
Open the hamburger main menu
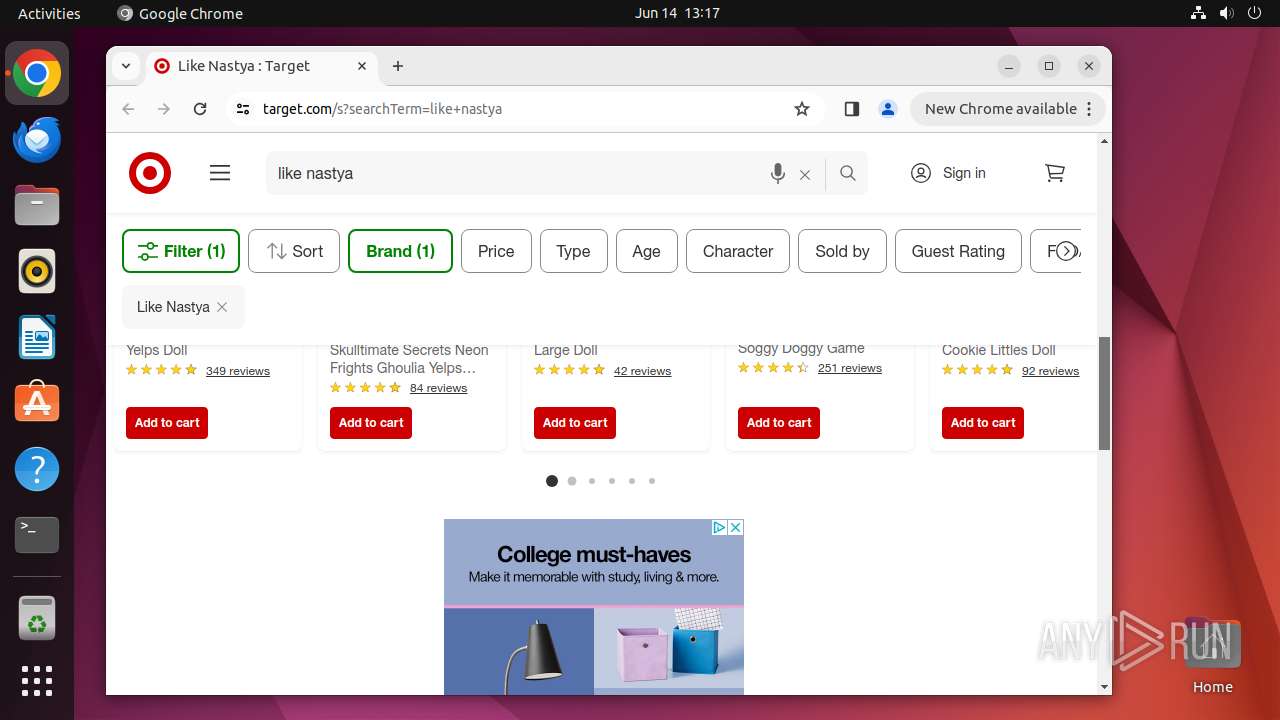(220, 173)
